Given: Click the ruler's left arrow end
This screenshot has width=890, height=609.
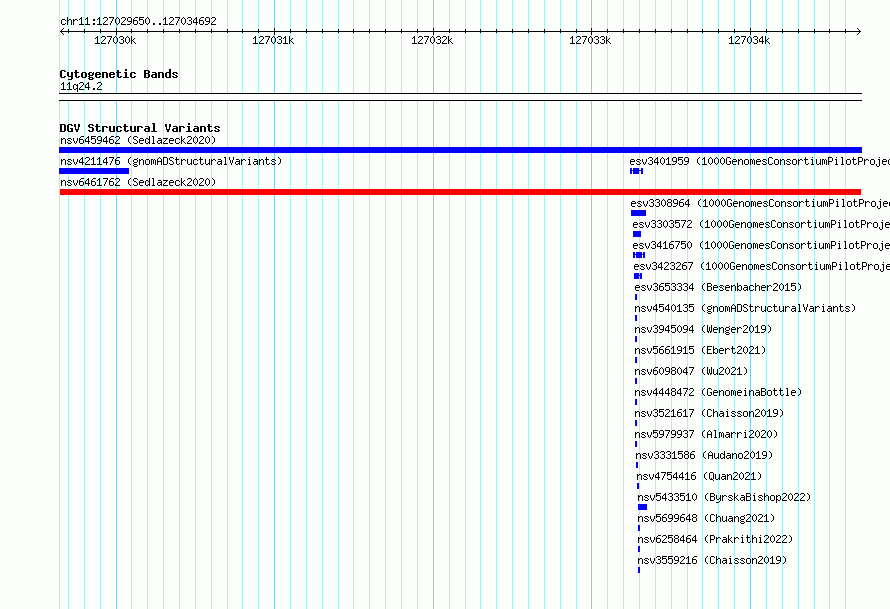Looking at the screenshot, I should pos(62,32).
